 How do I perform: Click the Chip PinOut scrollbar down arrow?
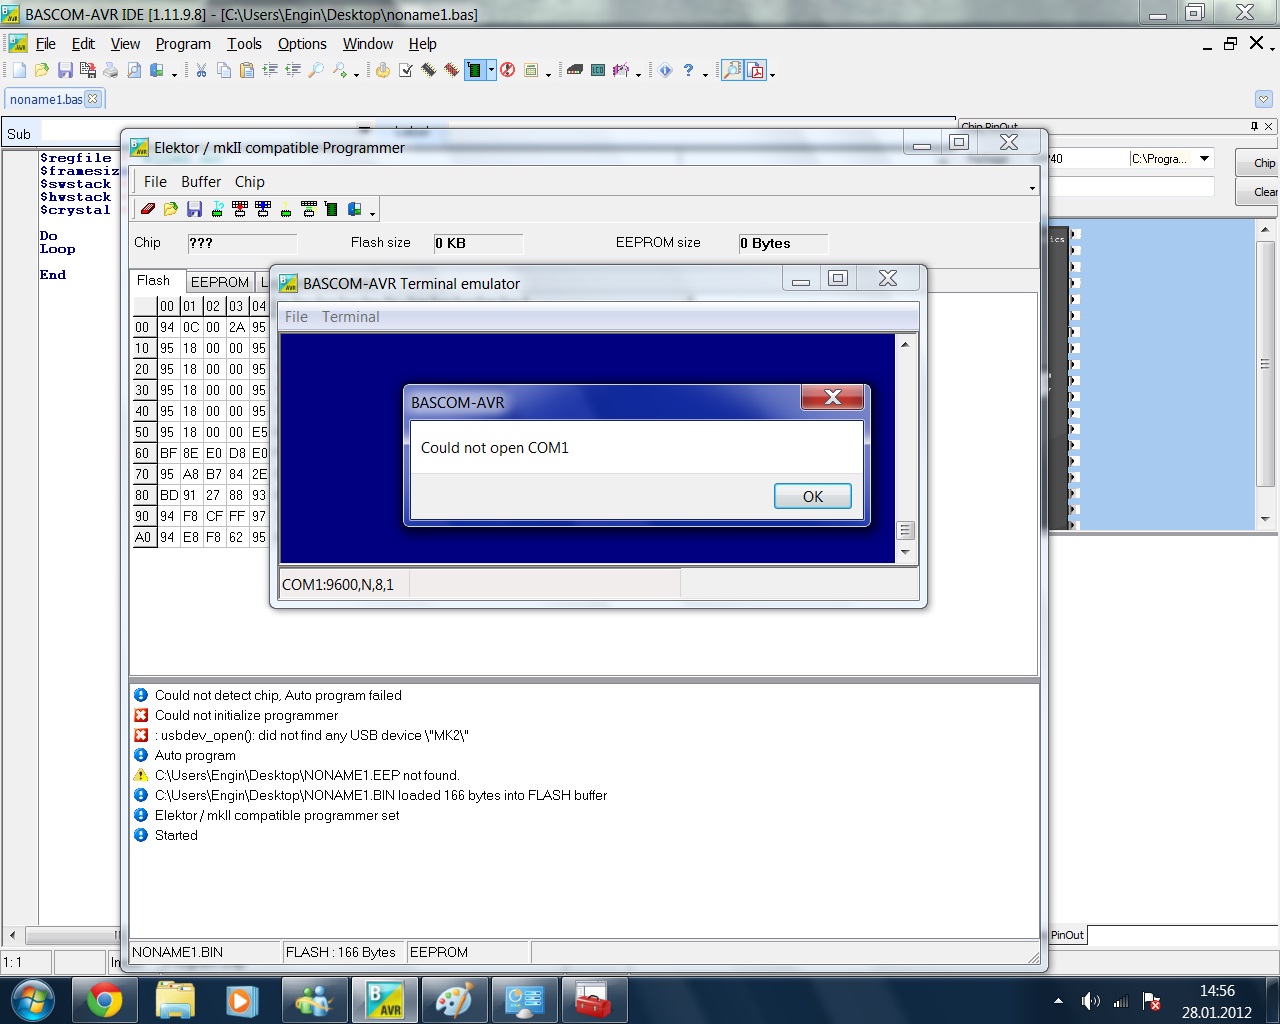click(x=1265, y=519)
